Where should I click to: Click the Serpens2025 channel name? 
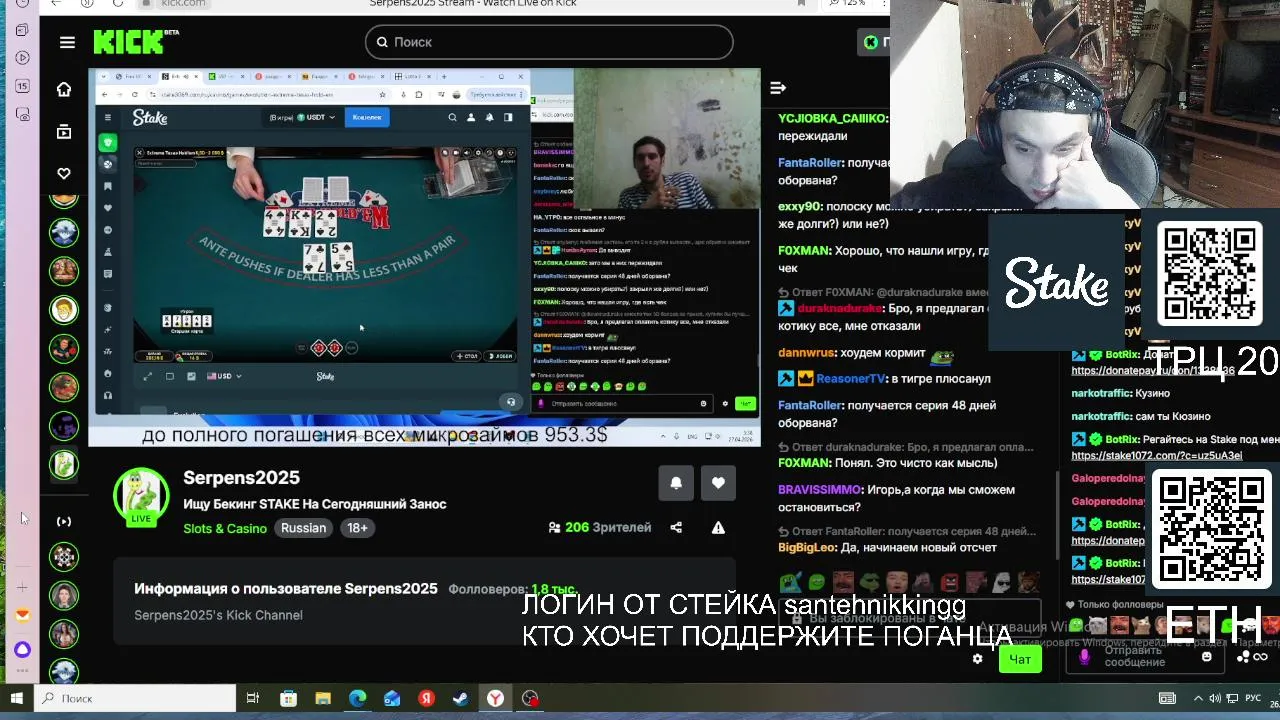[x=241, y=478]
